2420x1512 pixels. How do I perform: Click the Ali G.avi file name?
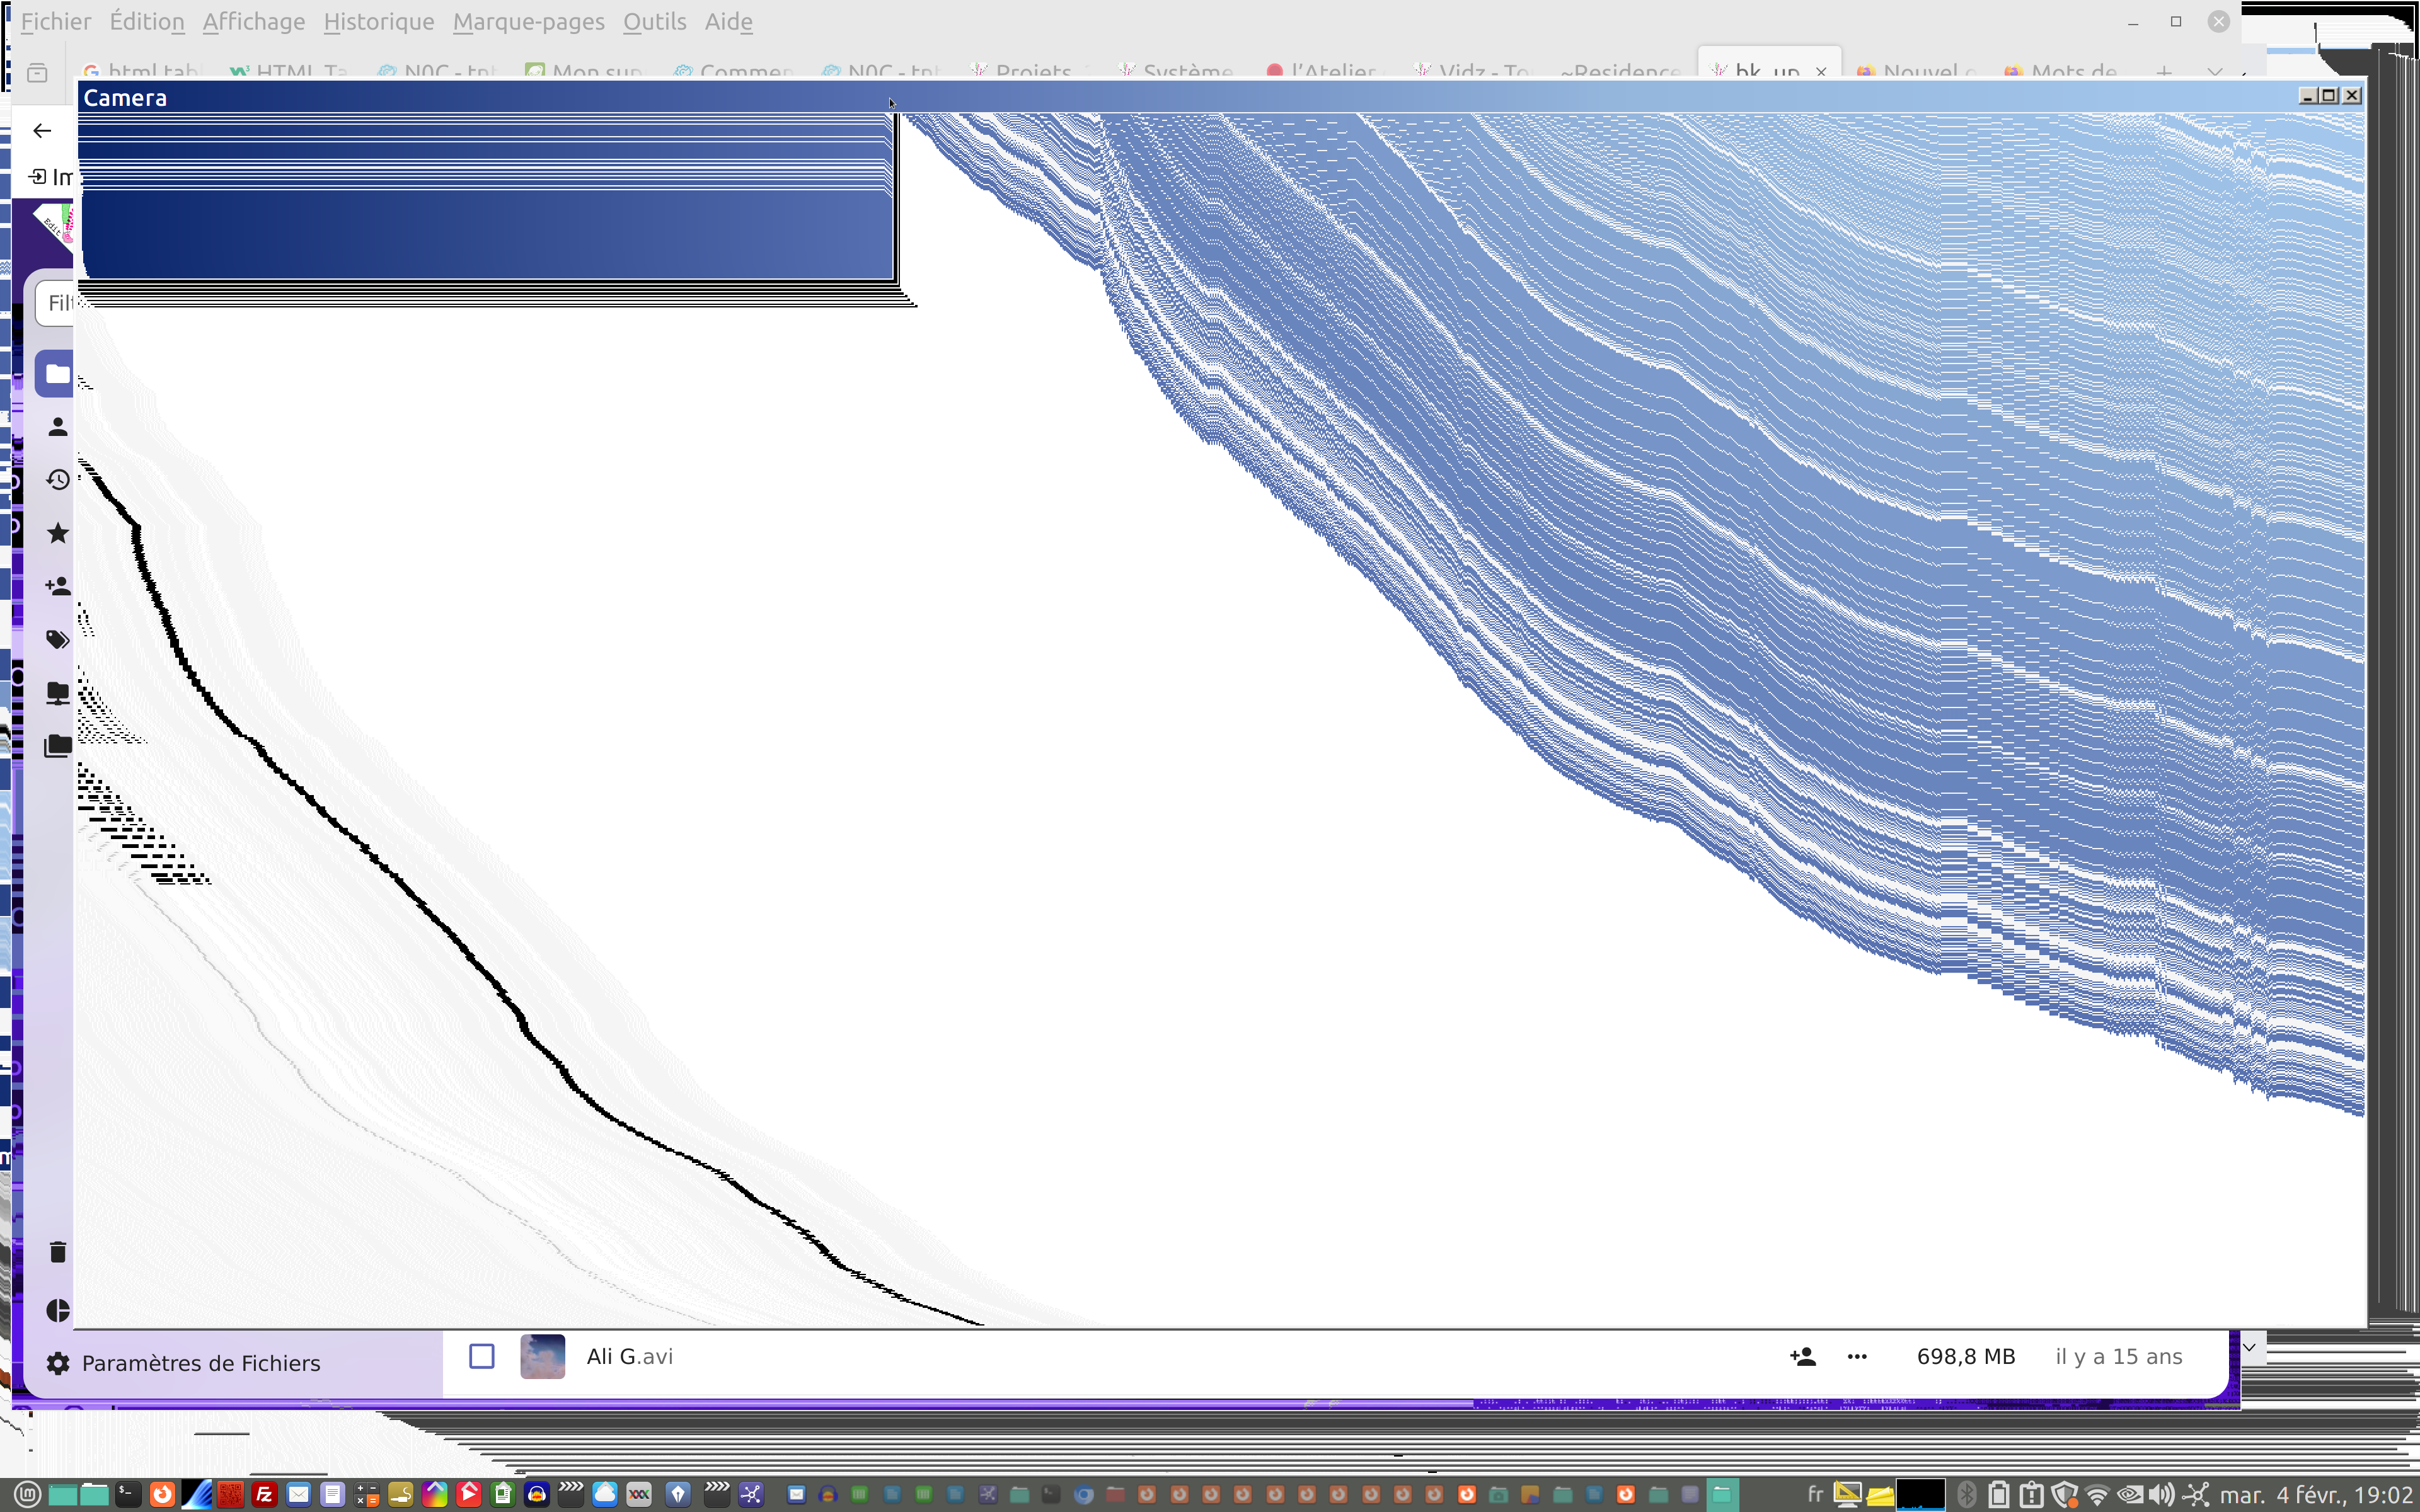(629, 1357)
